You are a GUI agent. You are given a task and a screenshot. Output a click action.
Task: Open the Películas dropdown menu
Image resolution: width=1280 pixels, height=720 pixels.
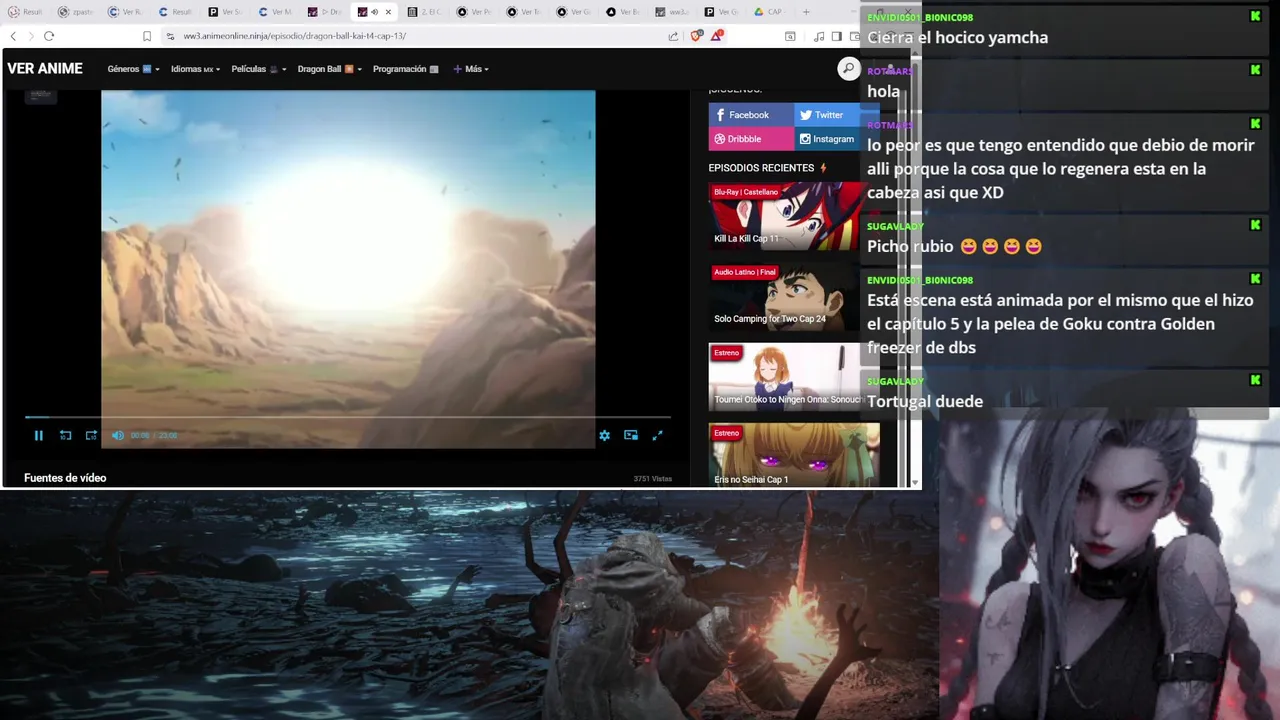[x=259, y=69]
